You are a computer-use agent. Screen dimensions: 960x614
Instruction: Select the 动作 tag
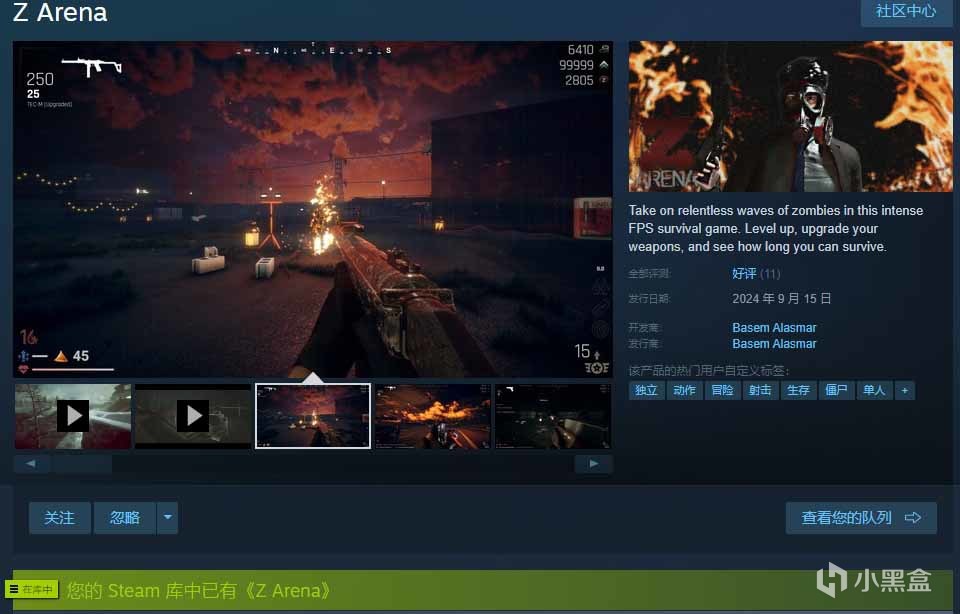coord(684,390)
